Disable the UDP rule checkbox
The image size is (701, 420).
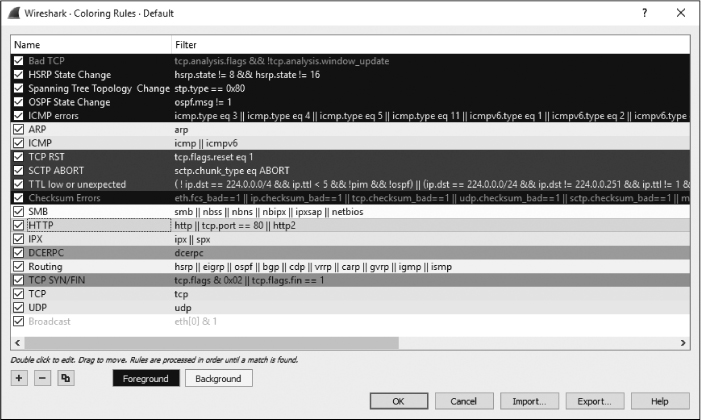coord(18,308)
